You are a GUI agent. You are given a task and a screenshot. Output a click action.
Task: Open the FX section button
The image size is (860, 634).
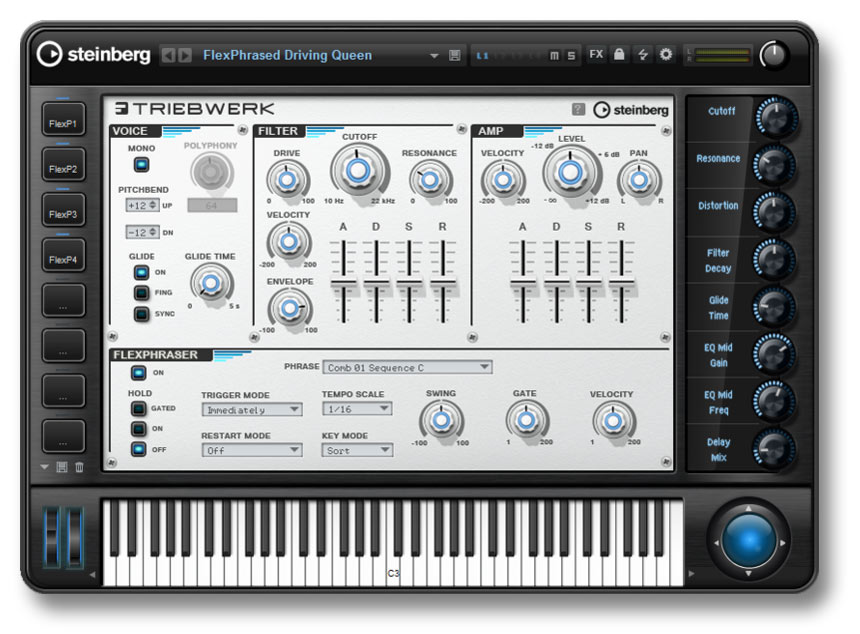point(596,54)
